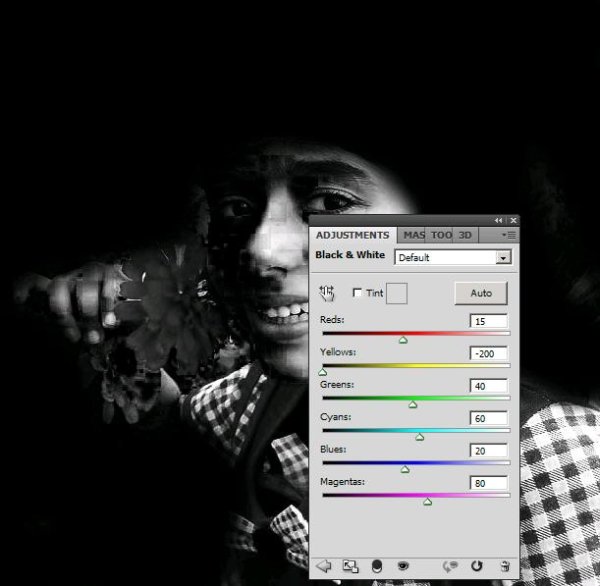Switch panel to expanded view icon
Image resolution: width=600 pixels, height=586 pixels.
(350, 566)
